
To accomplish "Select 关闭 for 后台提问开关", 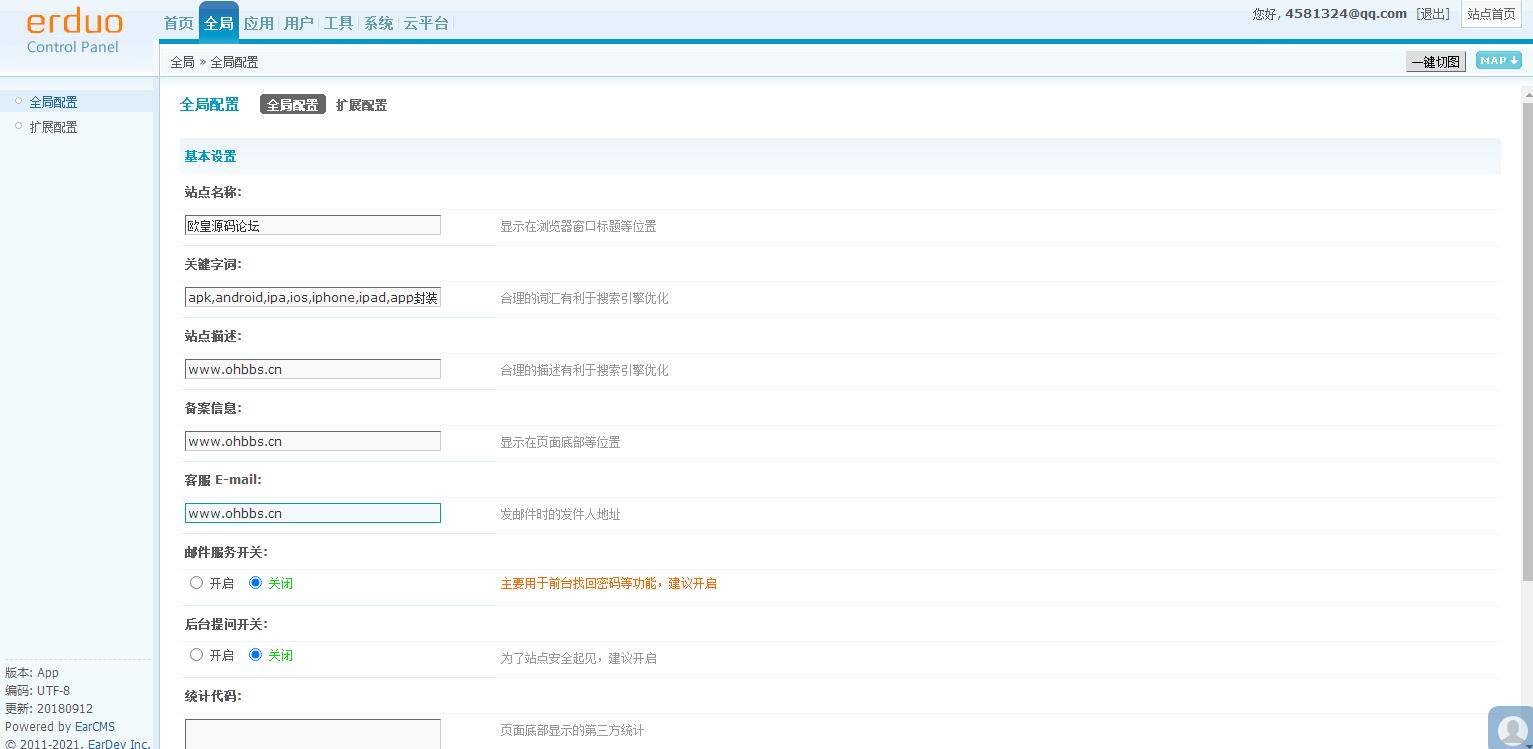I will [x=255, y=655].
